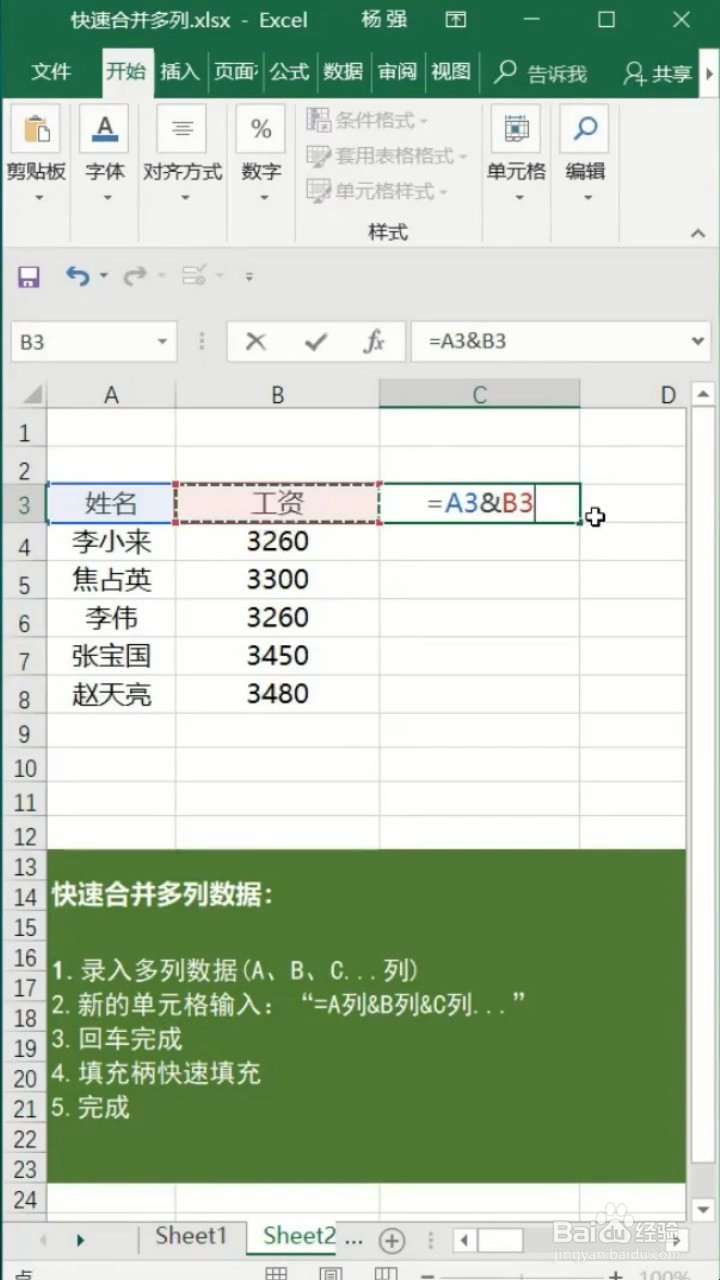Switch to Sheet1 tab

191,1236
